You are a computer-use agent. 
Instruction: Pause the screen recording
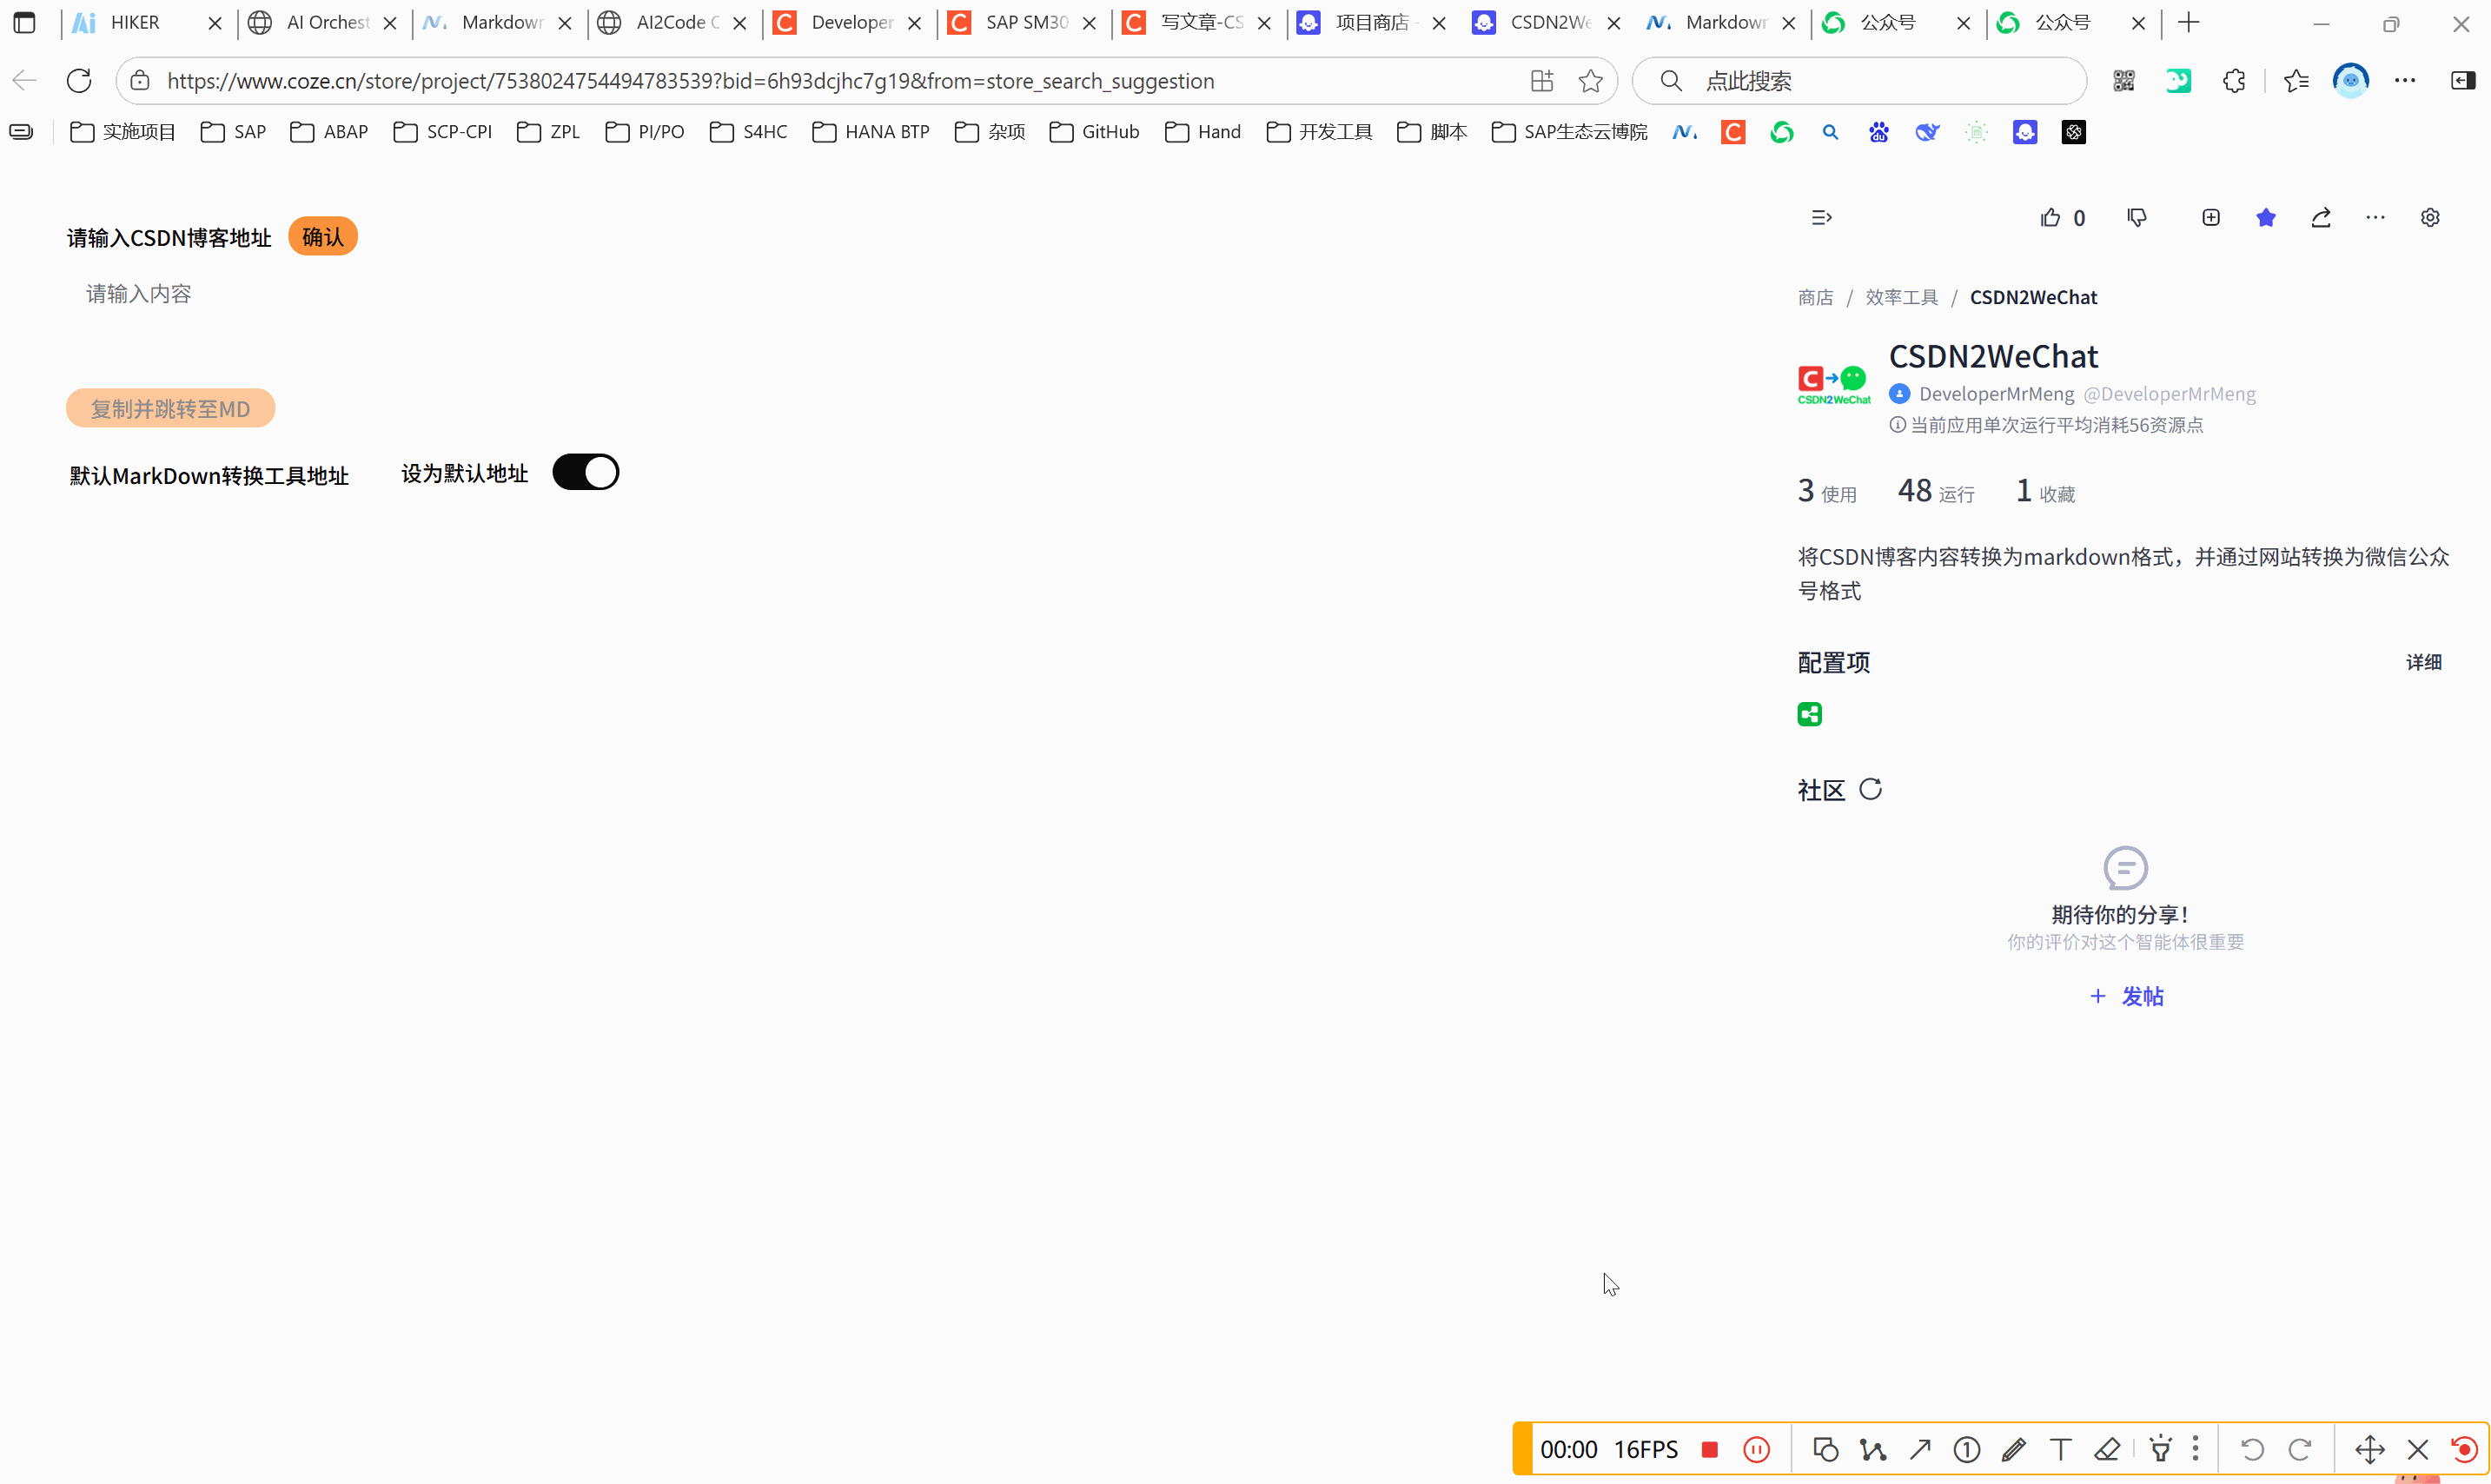click(x=1756, y=1449)
